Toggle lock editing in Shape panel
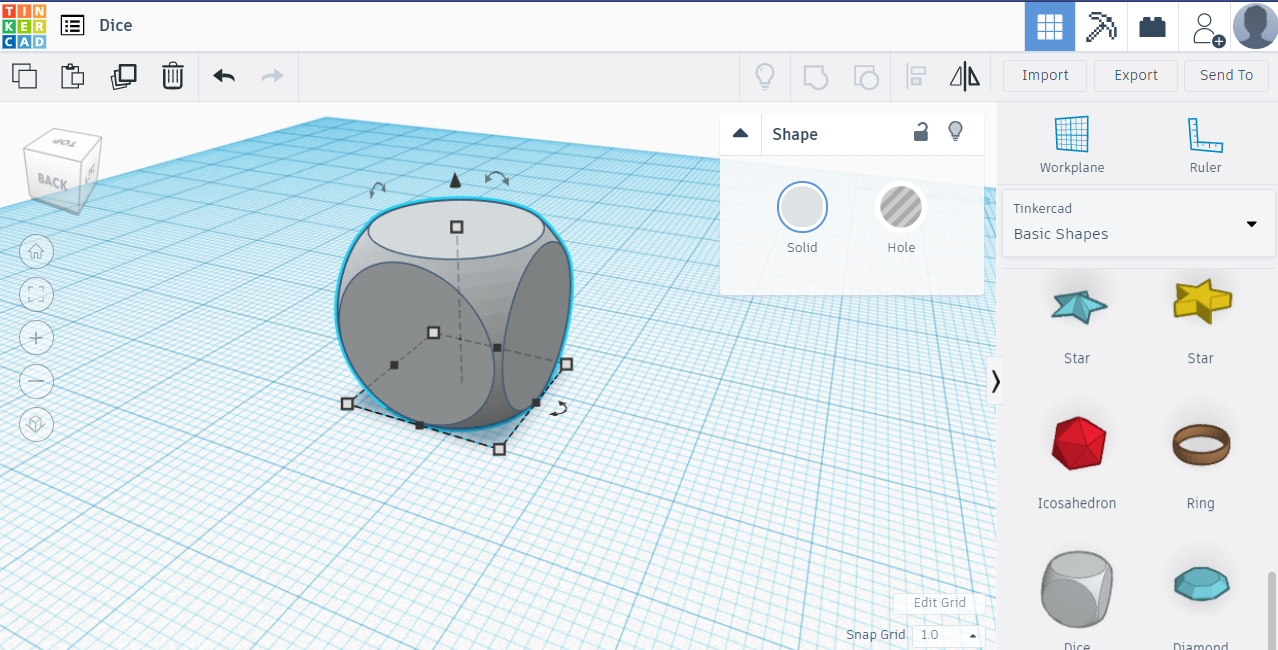1278x650 pixels. [x=921, y=132]
